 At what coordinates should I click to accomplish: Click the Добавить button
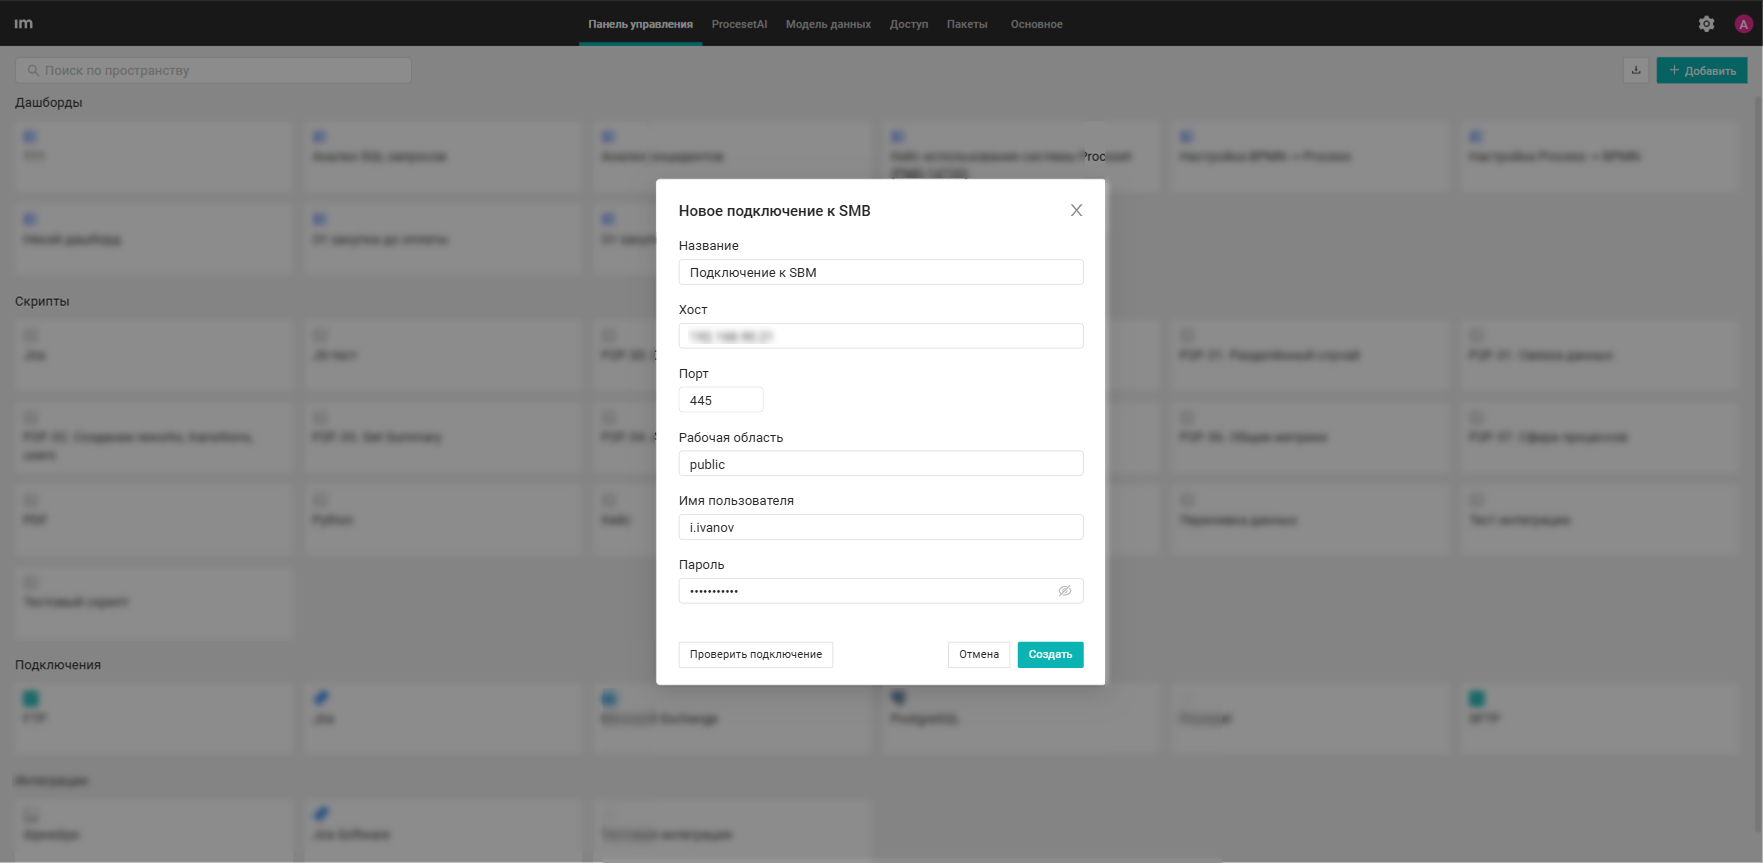click(1701, 70)
